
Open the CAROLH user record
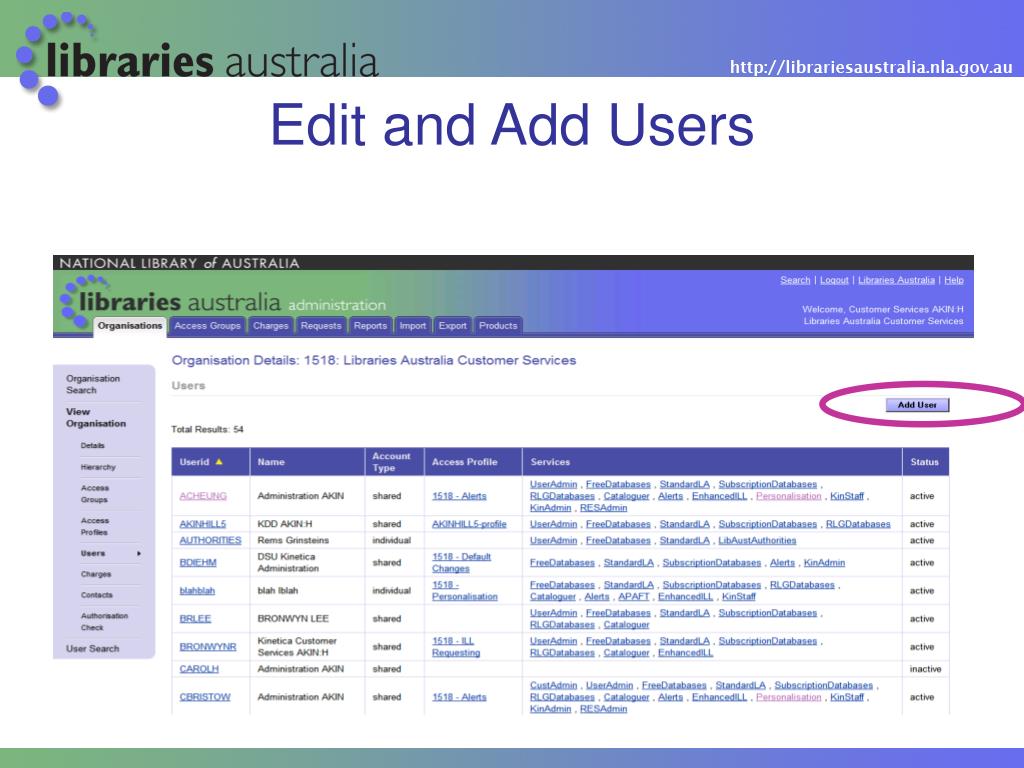coord(199,669)
